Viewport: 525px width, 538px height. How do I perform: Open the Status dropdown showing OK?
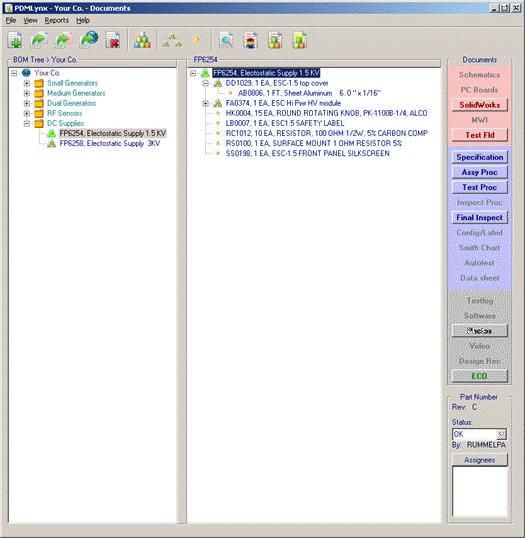point(501,434)
